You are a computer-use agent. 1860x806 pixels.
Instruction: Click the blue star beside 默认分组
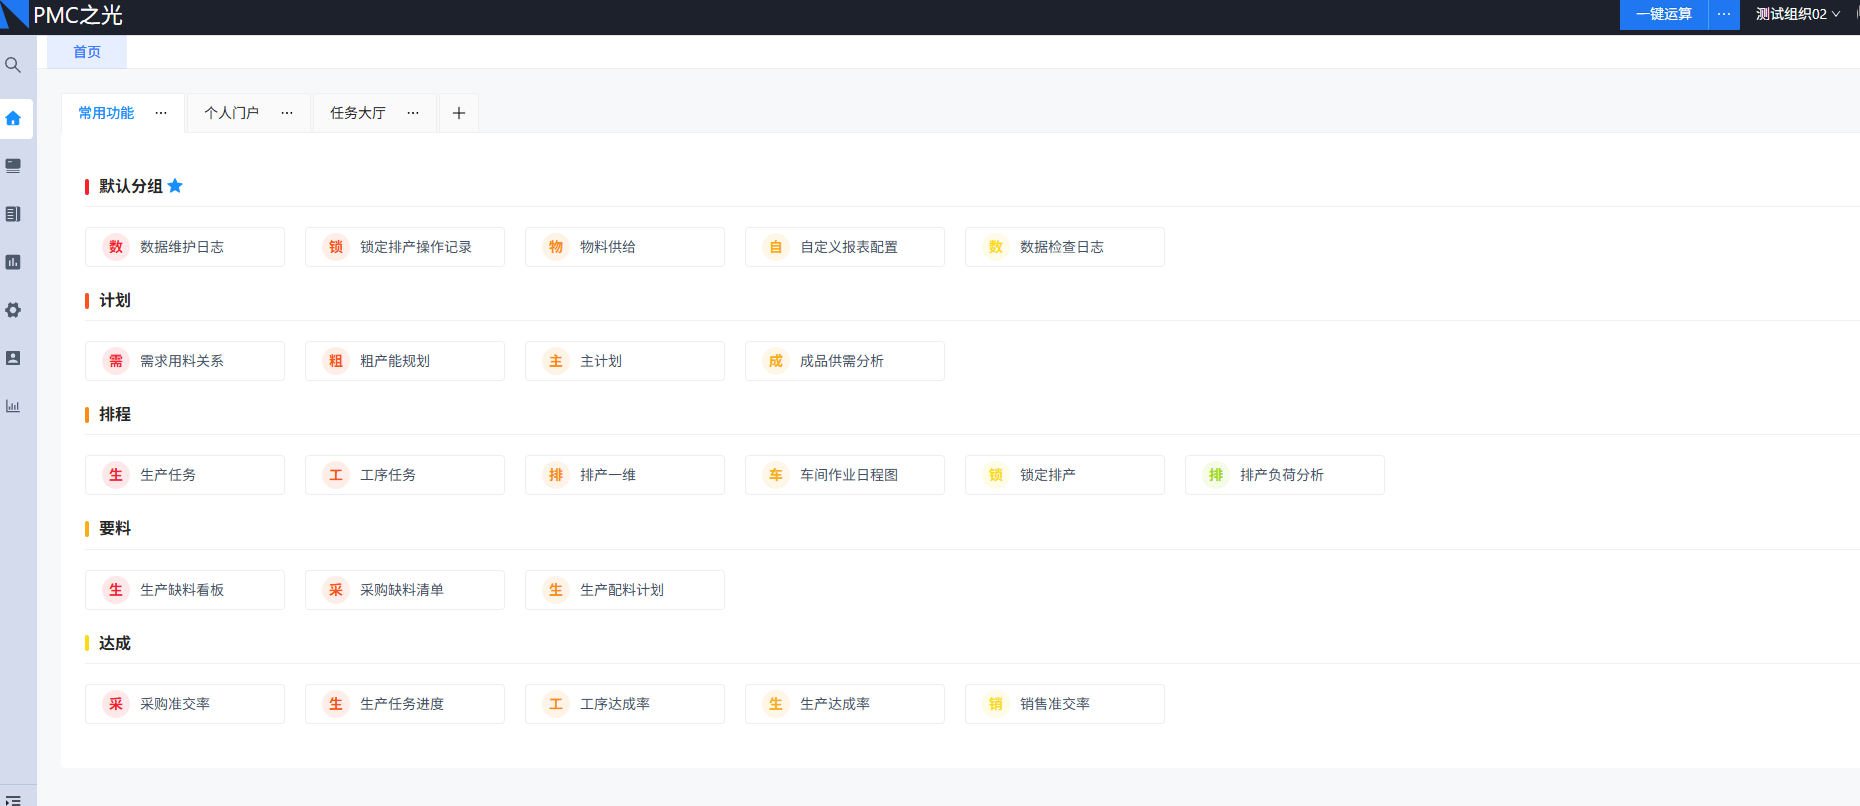click(x=175, y=186)
